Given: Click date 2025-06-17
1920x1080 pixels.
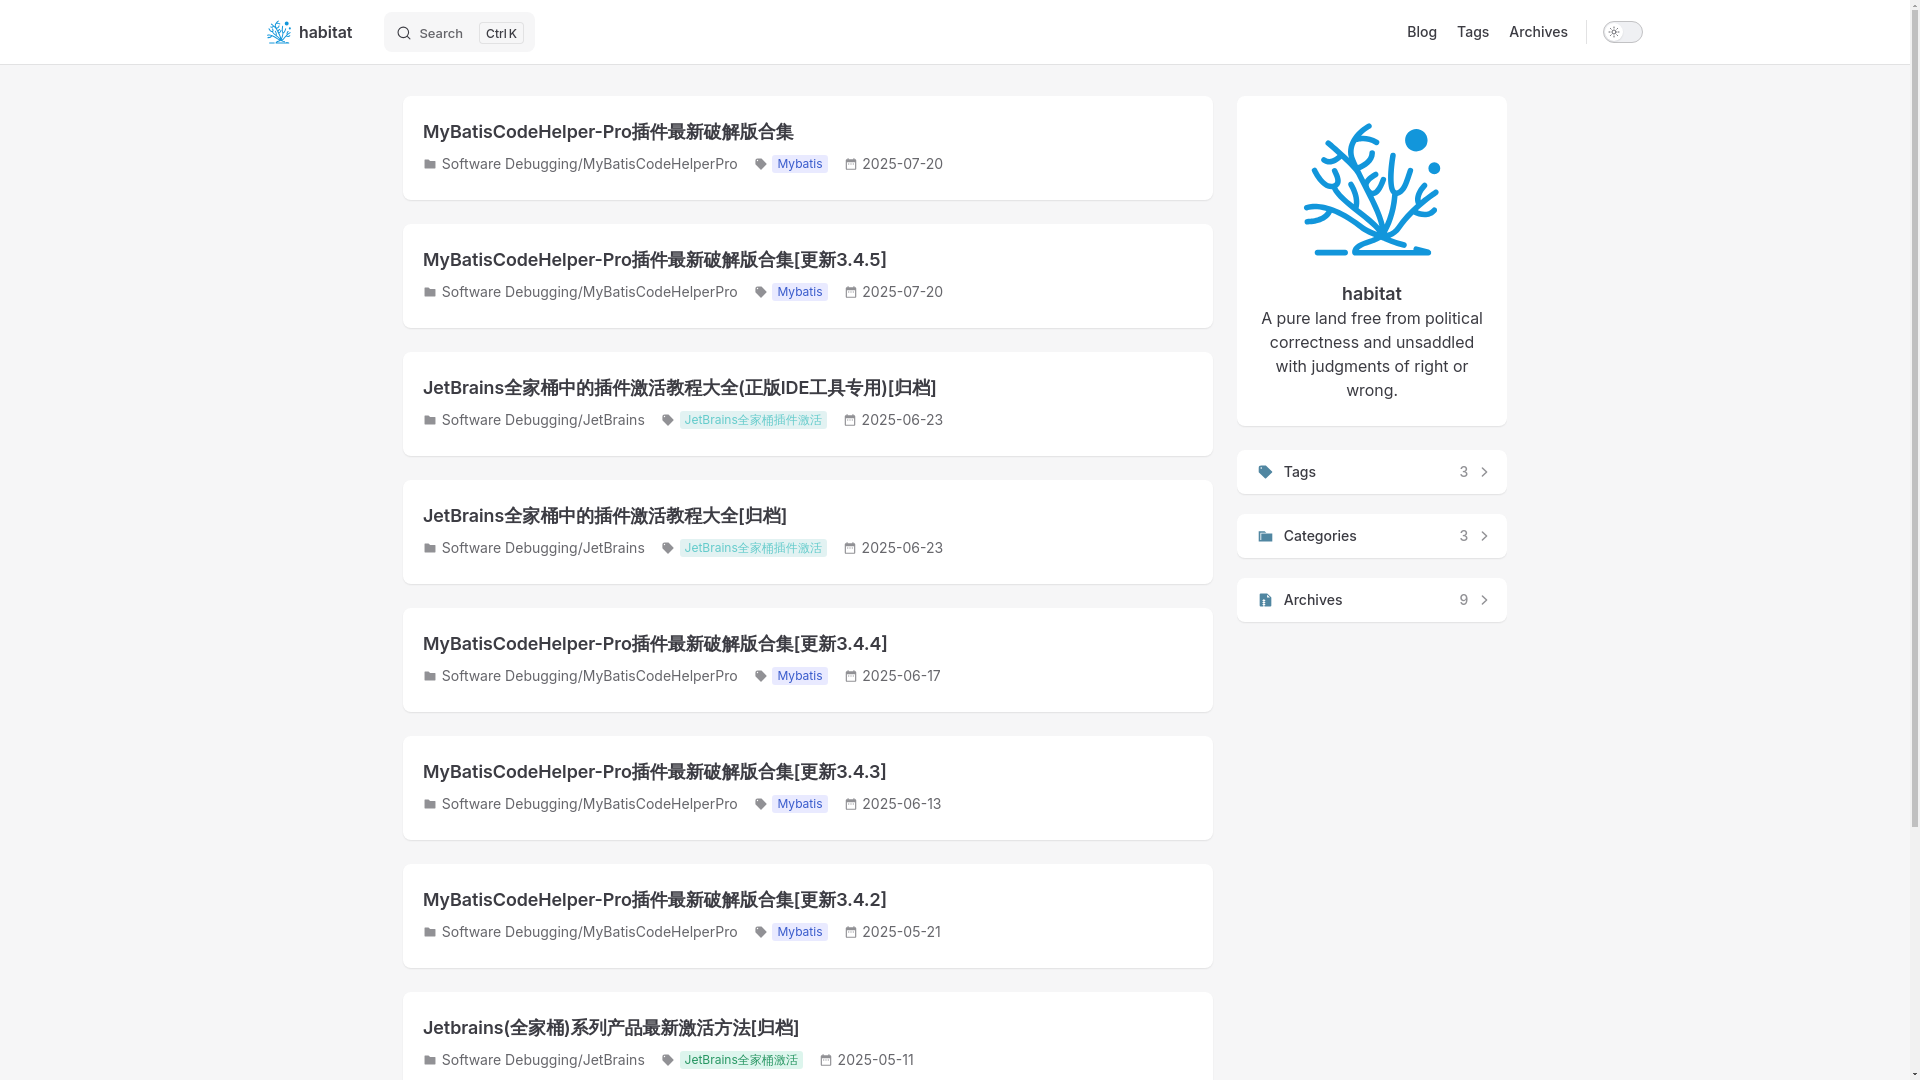Looking at the screenshot, I should pyautogui.click(x=901, y=676).
